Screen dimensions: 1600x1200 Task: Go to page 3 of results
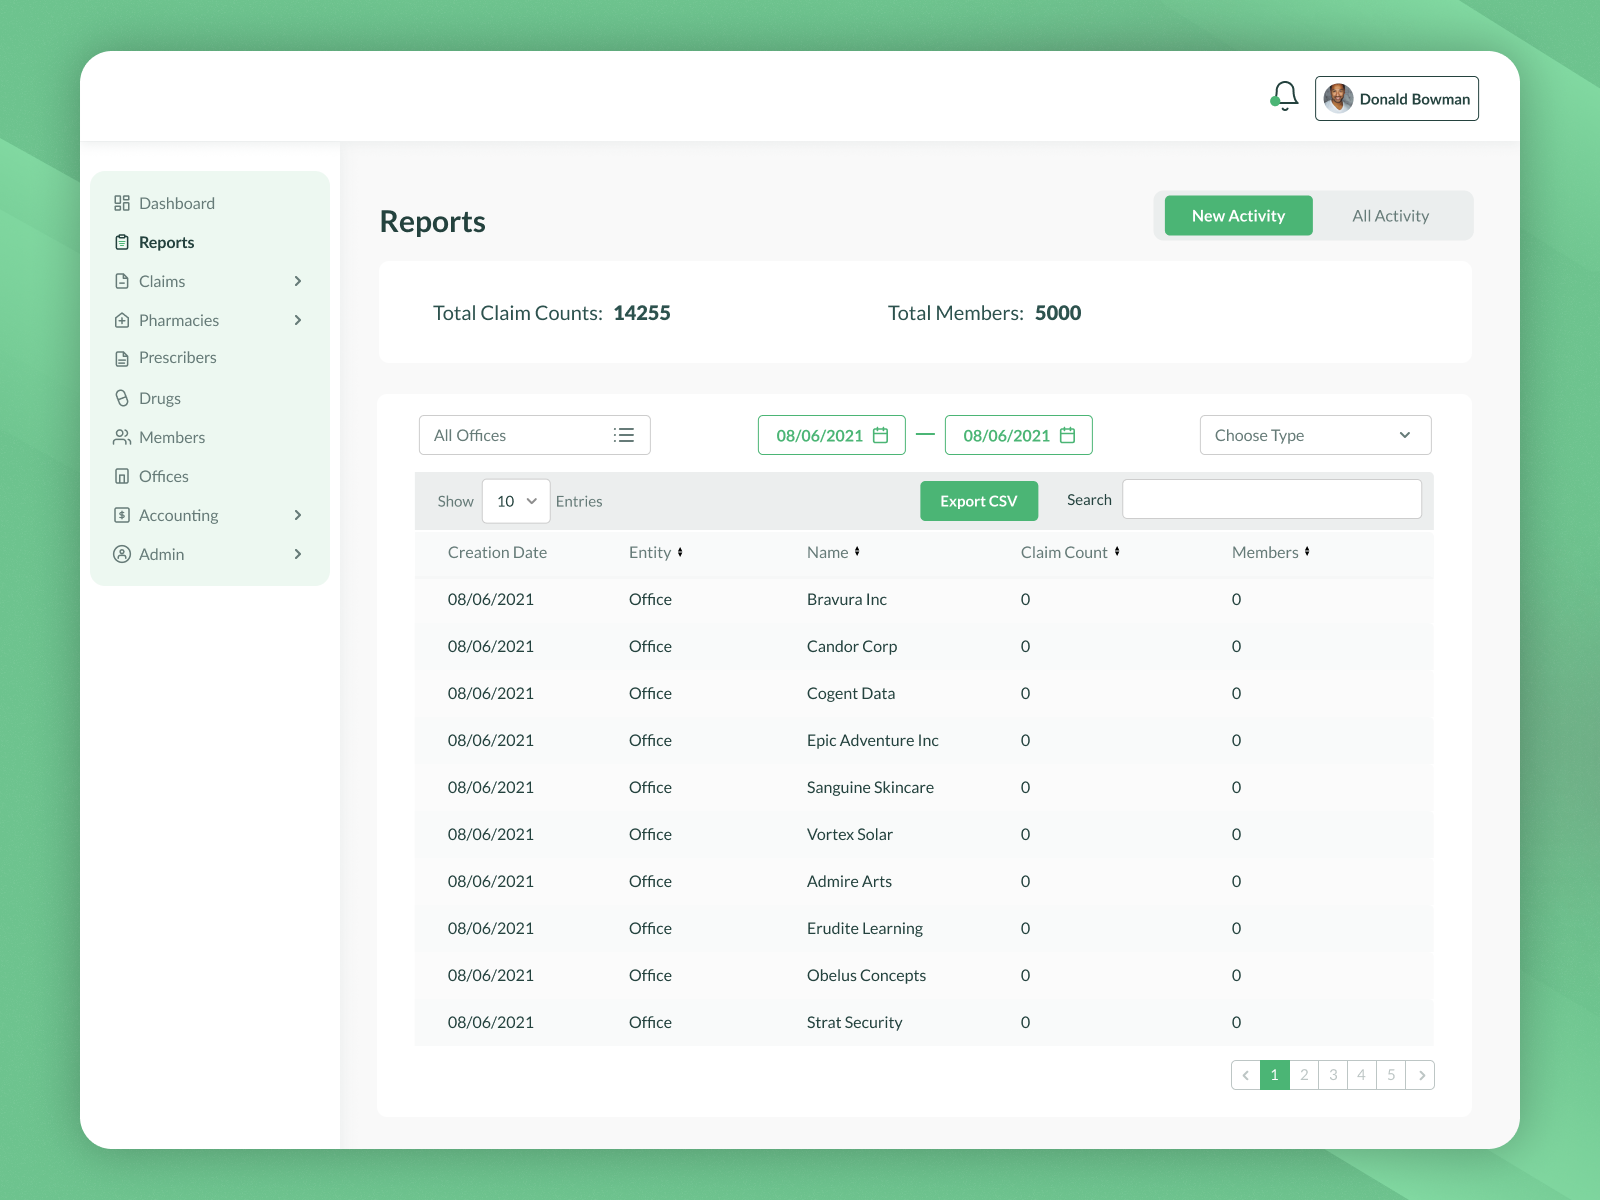pos(1333,1075)
